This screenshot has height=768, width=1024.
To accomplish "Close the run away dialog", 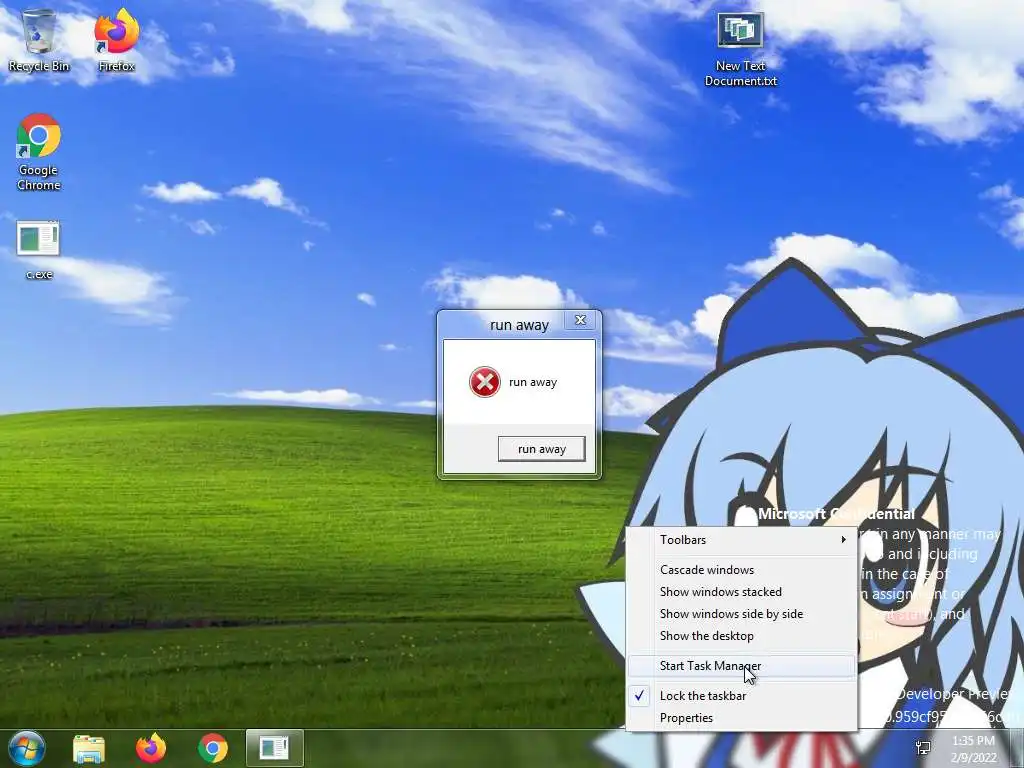I will [x=580, y=320].
